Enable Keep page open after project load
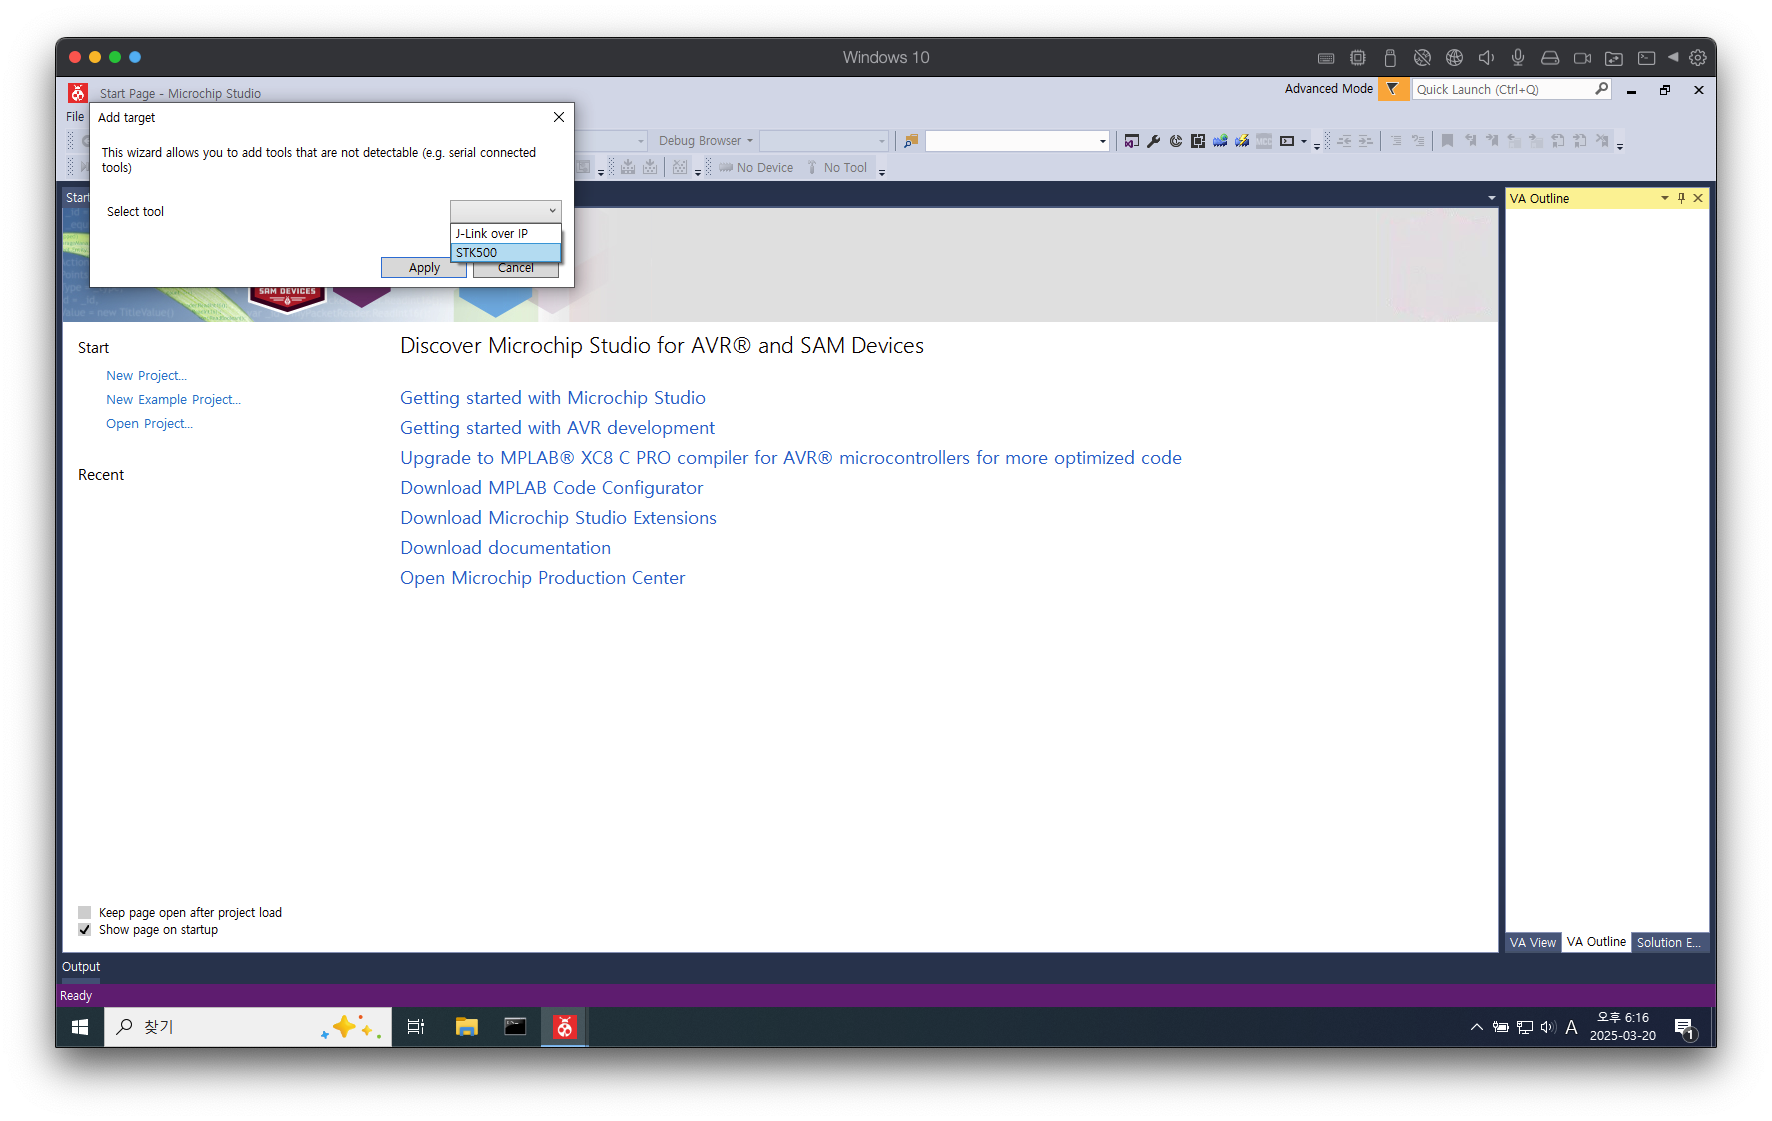This screenshot has width=1772, height=1121. [85, 912]
